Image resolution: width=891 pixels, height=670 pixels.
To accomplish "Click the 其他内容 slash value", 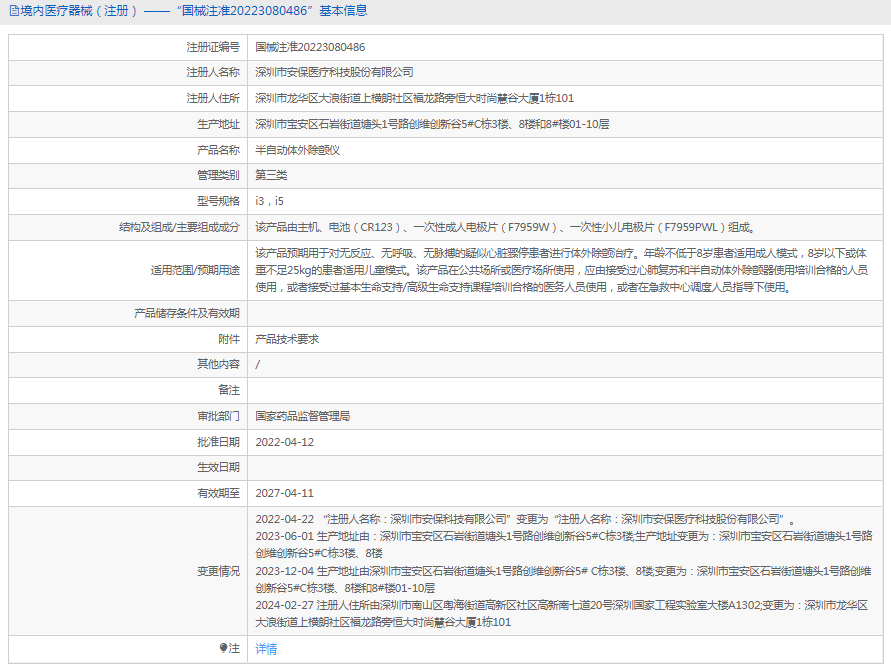I will click(x=257, y=364).
